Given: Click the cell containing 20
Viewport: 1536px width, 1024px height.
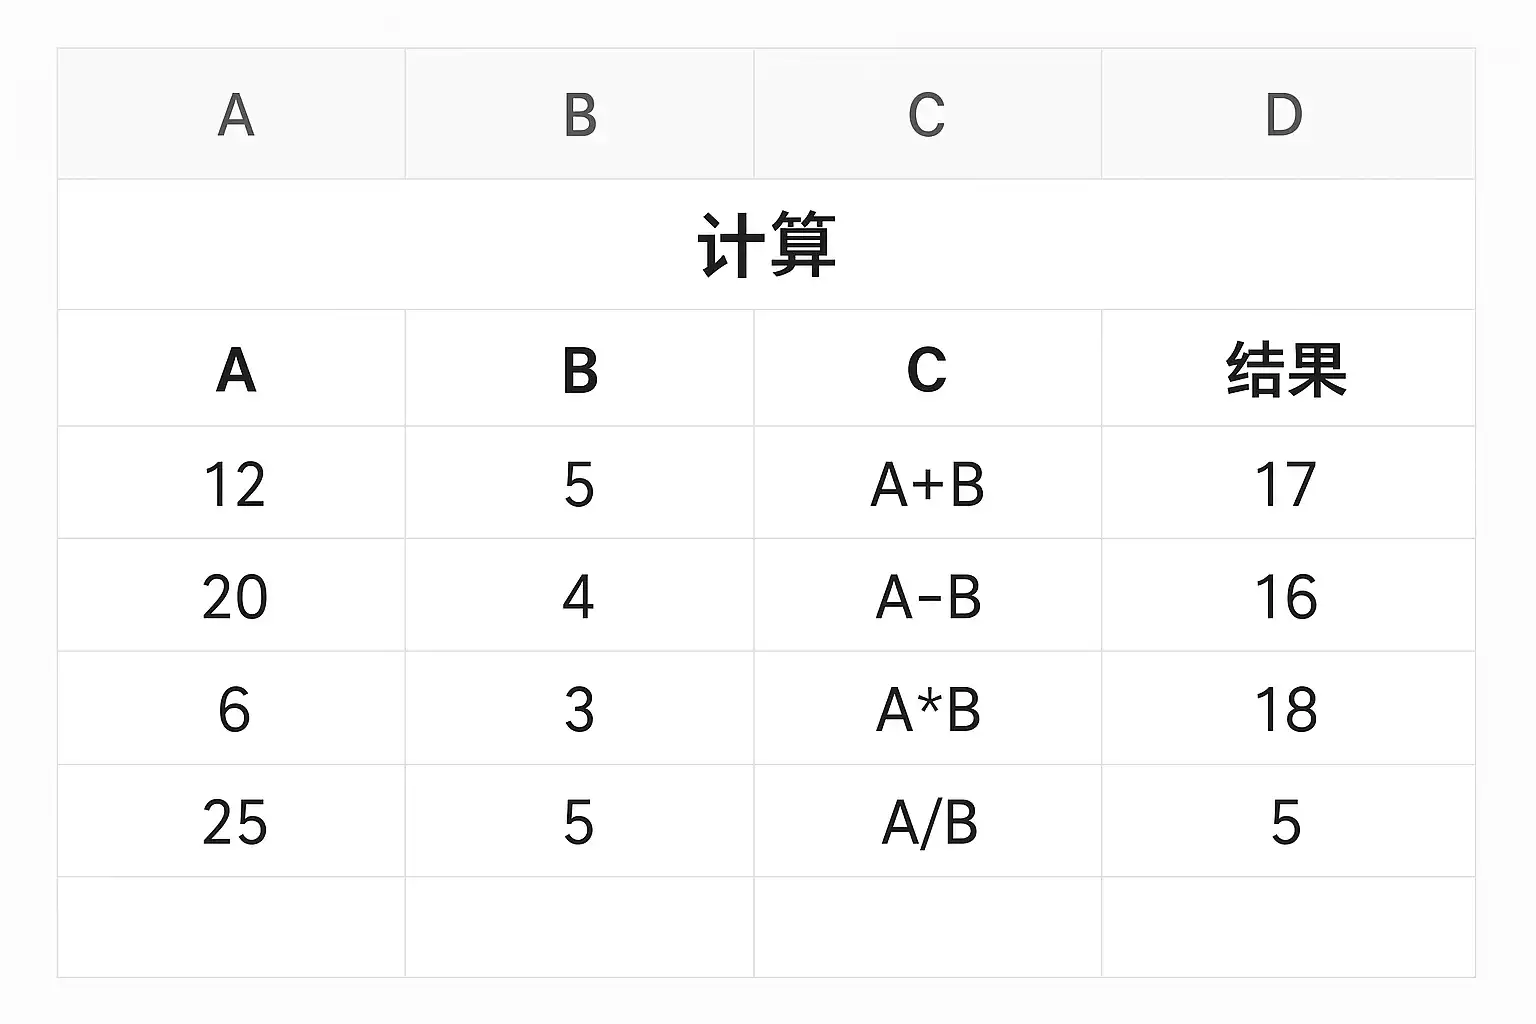Looking at the screenshot, I should (232, 596).
